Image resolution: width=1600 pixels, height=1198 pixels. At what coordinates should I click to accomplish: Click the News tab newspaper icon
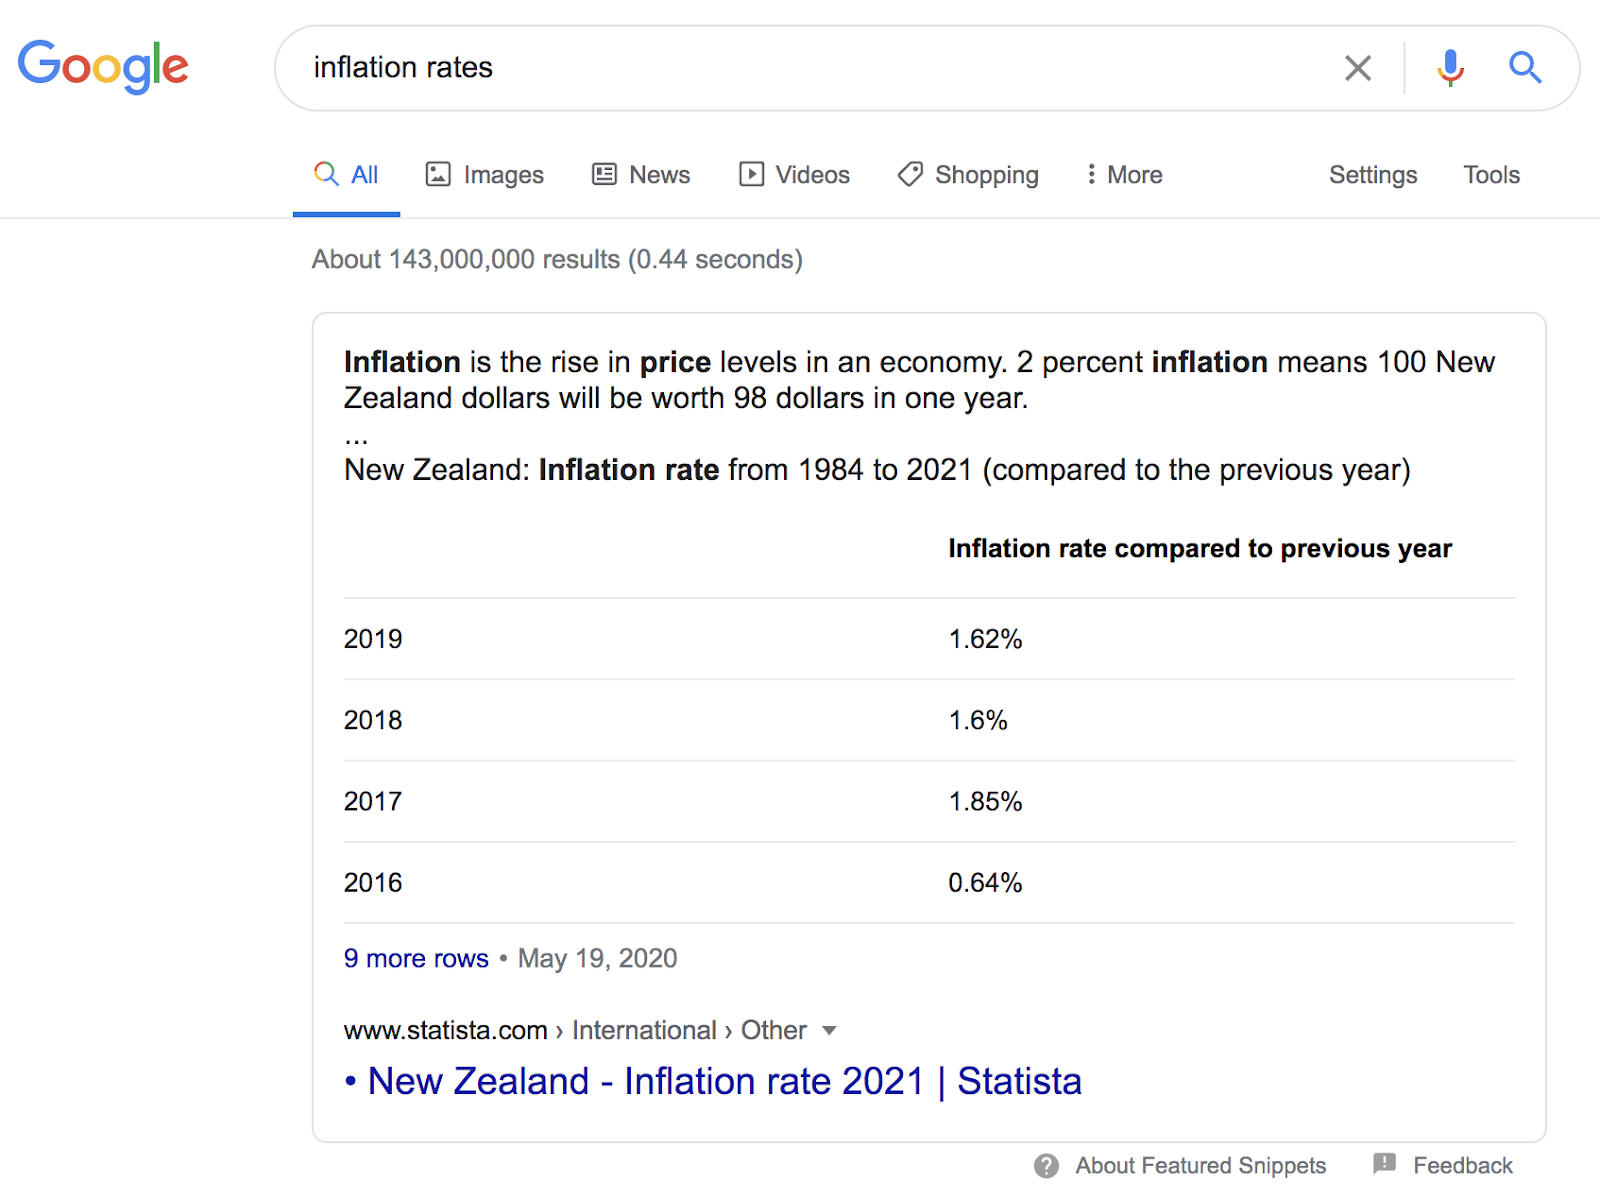pyautogui.click(x=604, y=174)
